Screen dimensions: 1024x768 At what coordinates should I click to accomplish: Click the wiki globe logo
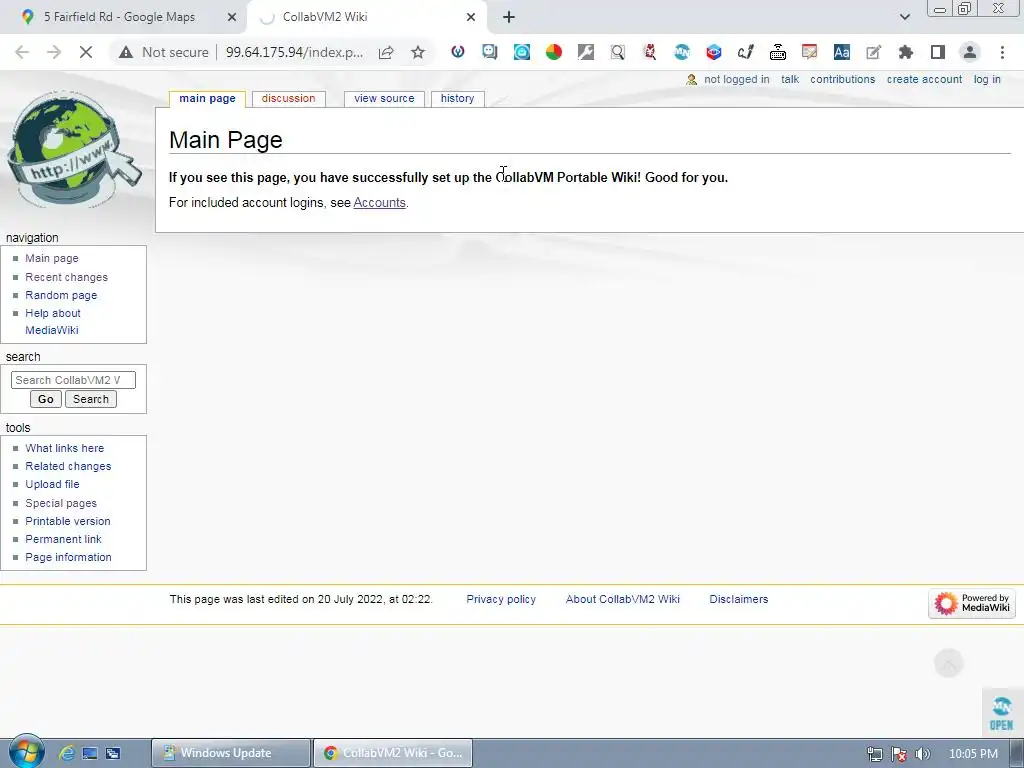coord(73,150)
